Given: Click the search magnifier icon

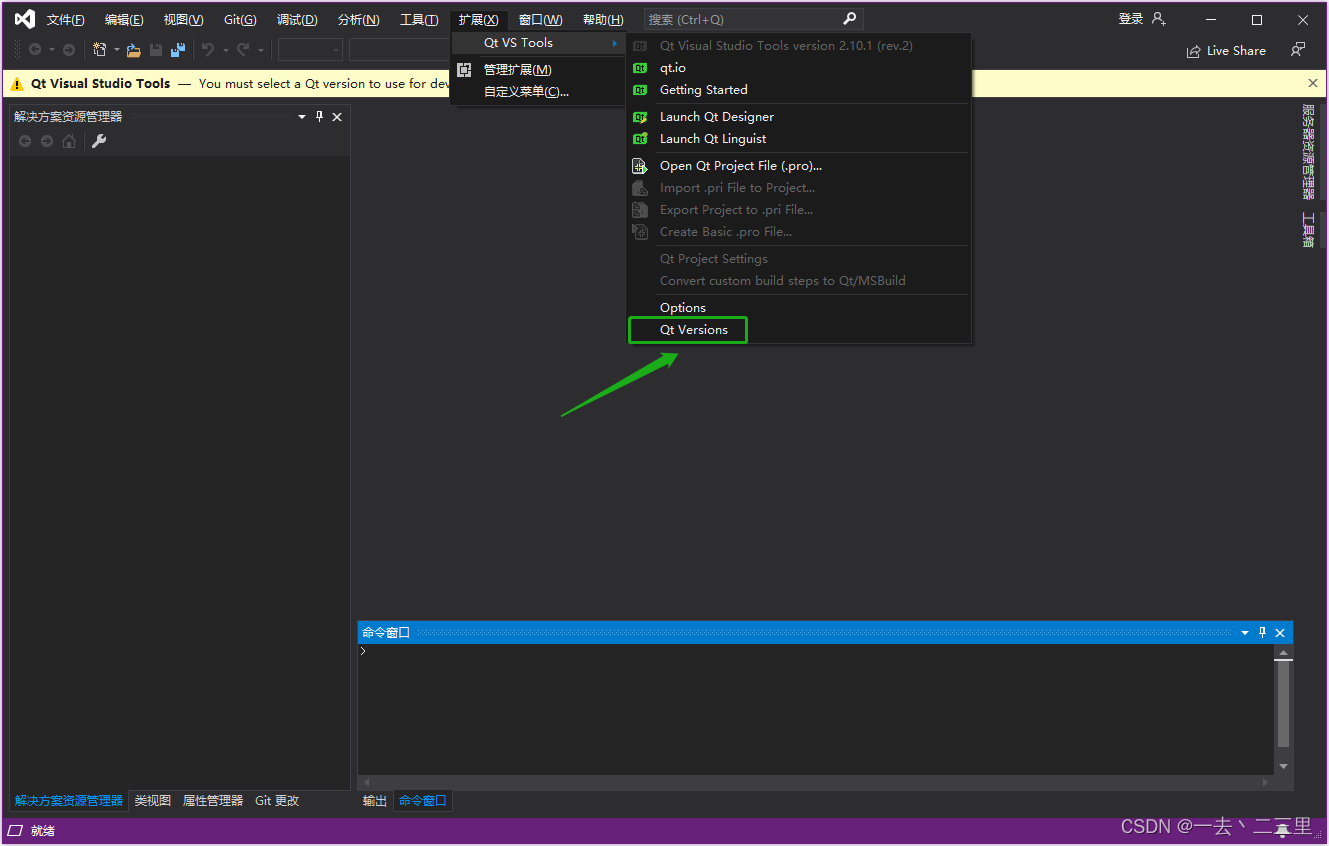Looking at the screenshot, I should pos(850,19).
